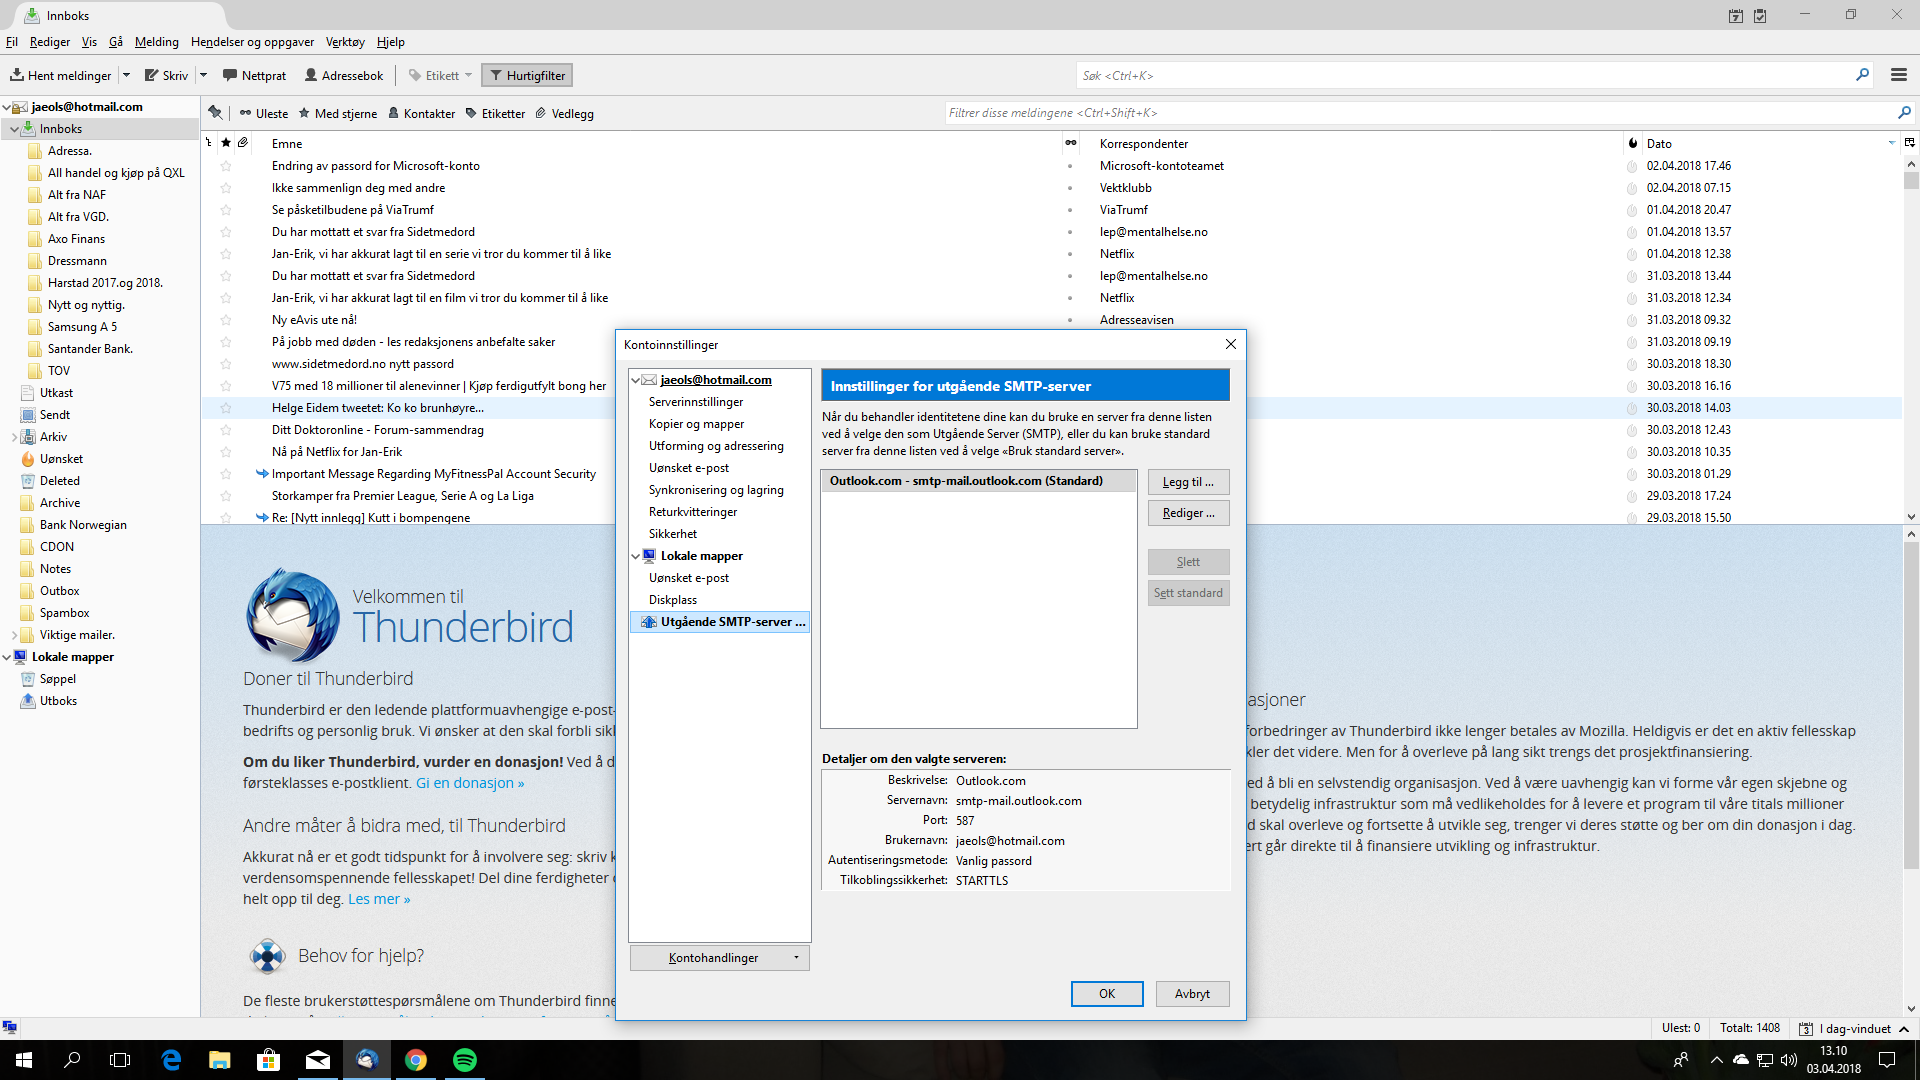
Task: Click the Skriv compose button
Action: coord(166,75)
